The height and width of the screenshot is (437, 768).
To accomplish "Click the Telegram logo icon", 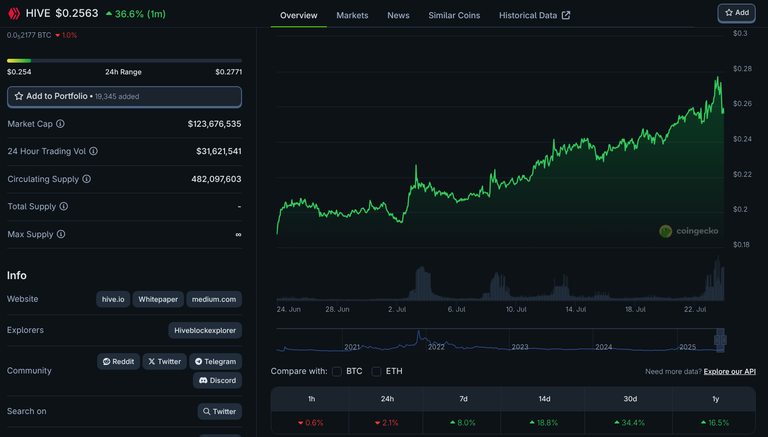I will click(x=198, y=362).
